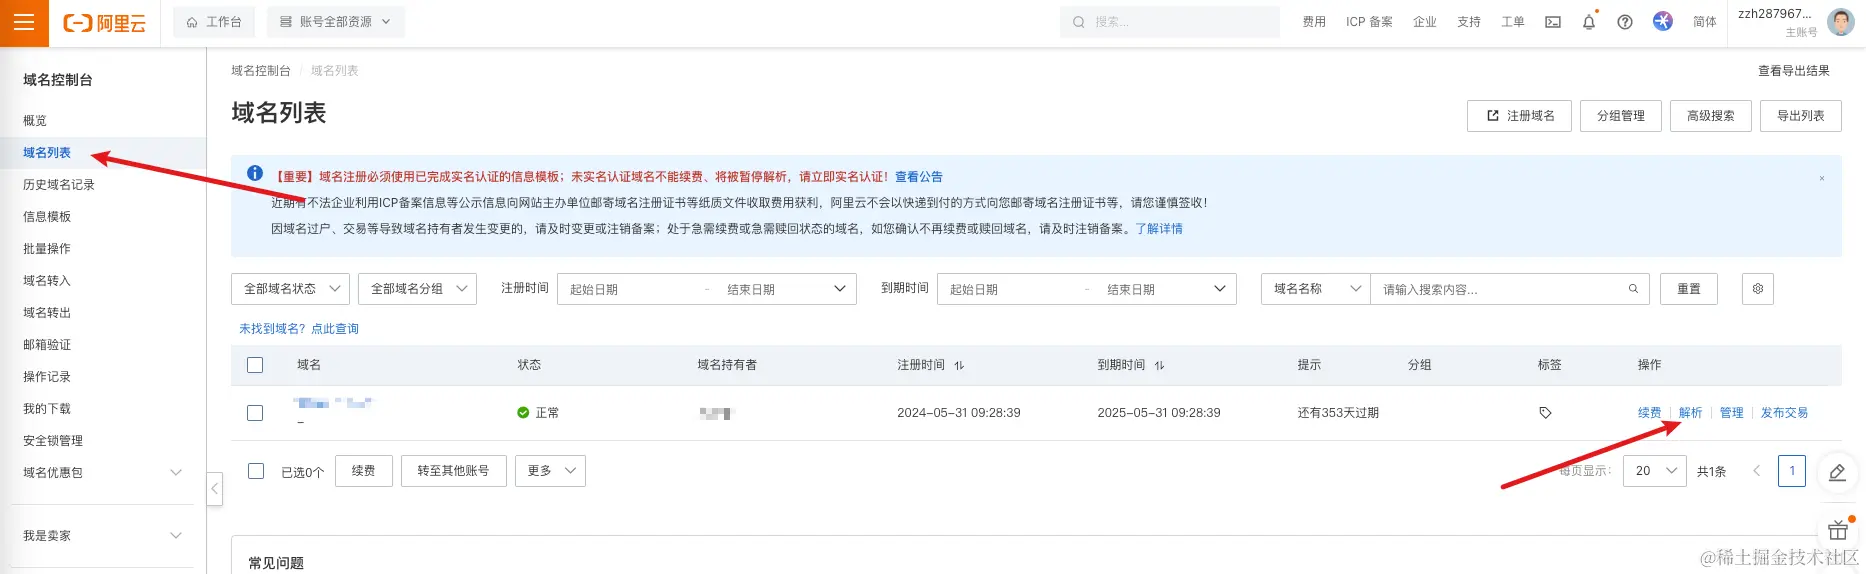Collapse the left sidebar panel

[x=214, y=489]
